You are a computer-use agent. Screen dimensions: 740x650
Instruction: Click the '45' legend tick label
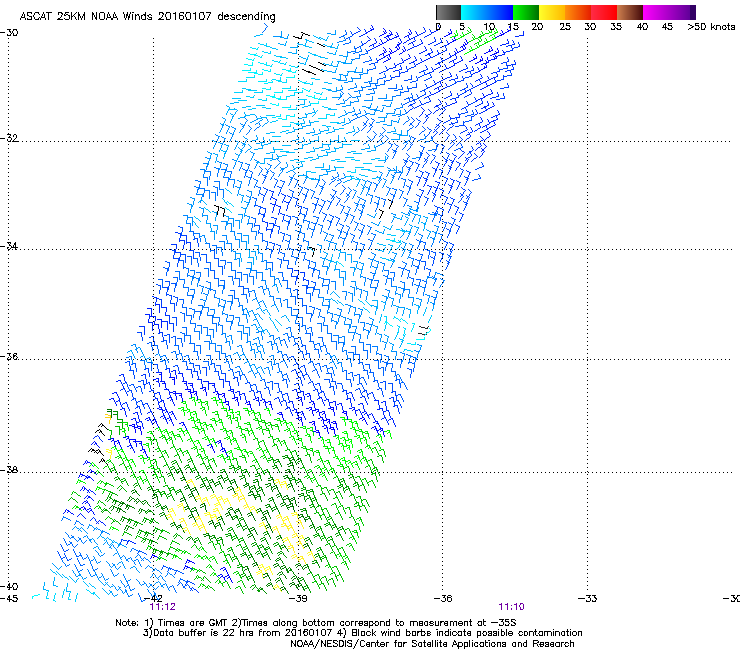[667, 27]
